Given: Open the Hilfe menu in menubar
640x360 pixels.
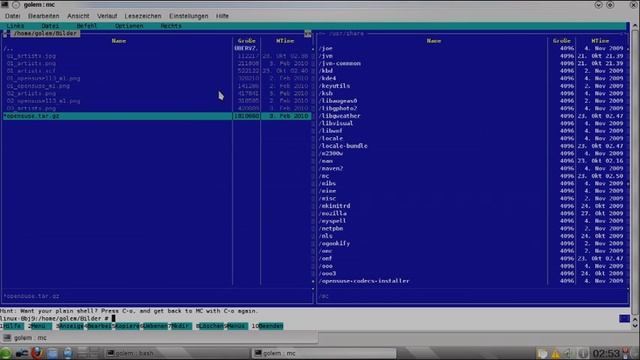Looking at the screenshot, I should point(222,16).
